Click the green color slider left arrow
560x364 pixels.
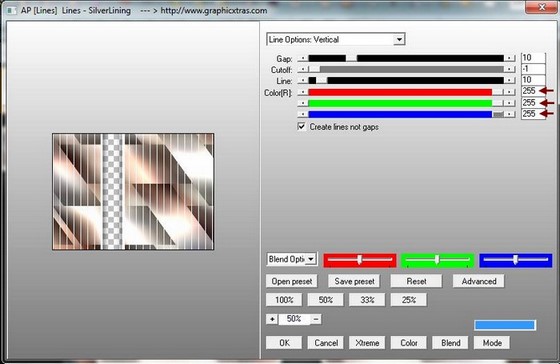[x=303, y=103]
